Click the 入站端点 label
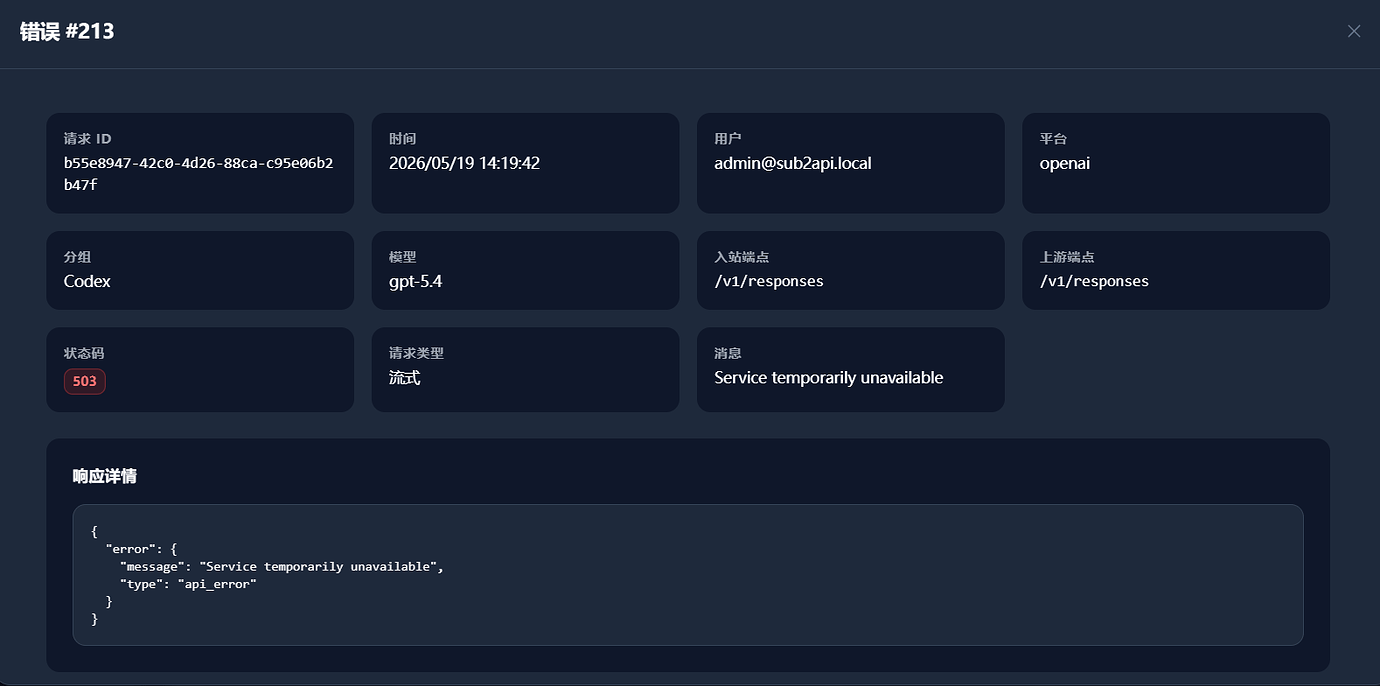 coord(741,257)
